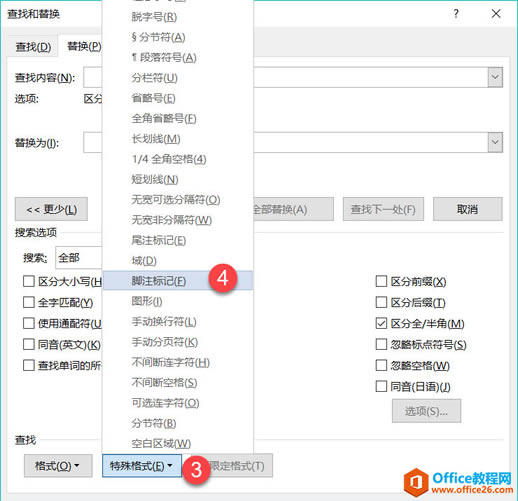Click the 全部替换(A) button
The width and height of the screenshot is (518, 501).
(x=293, y=209)
